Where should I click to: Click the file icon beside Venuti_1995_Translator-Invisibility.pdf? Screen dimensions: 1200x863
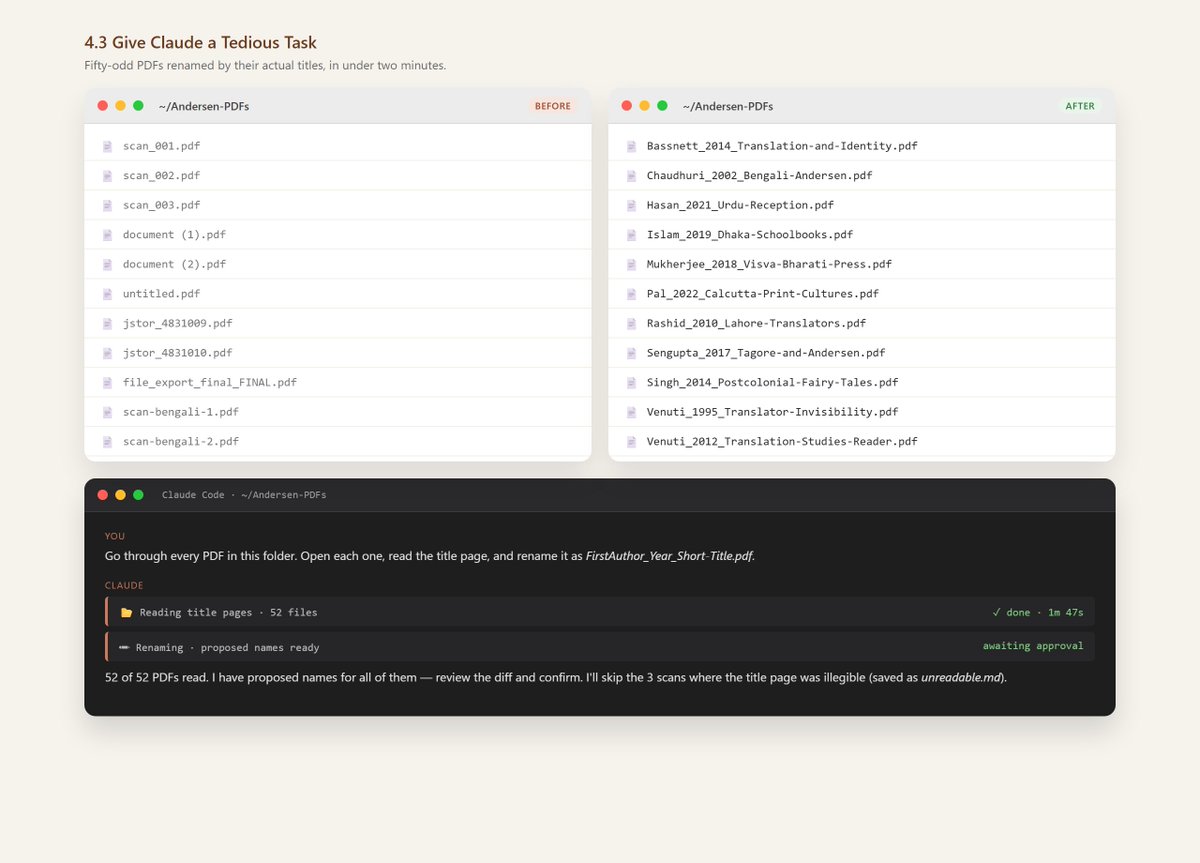[x=631, y=412]
